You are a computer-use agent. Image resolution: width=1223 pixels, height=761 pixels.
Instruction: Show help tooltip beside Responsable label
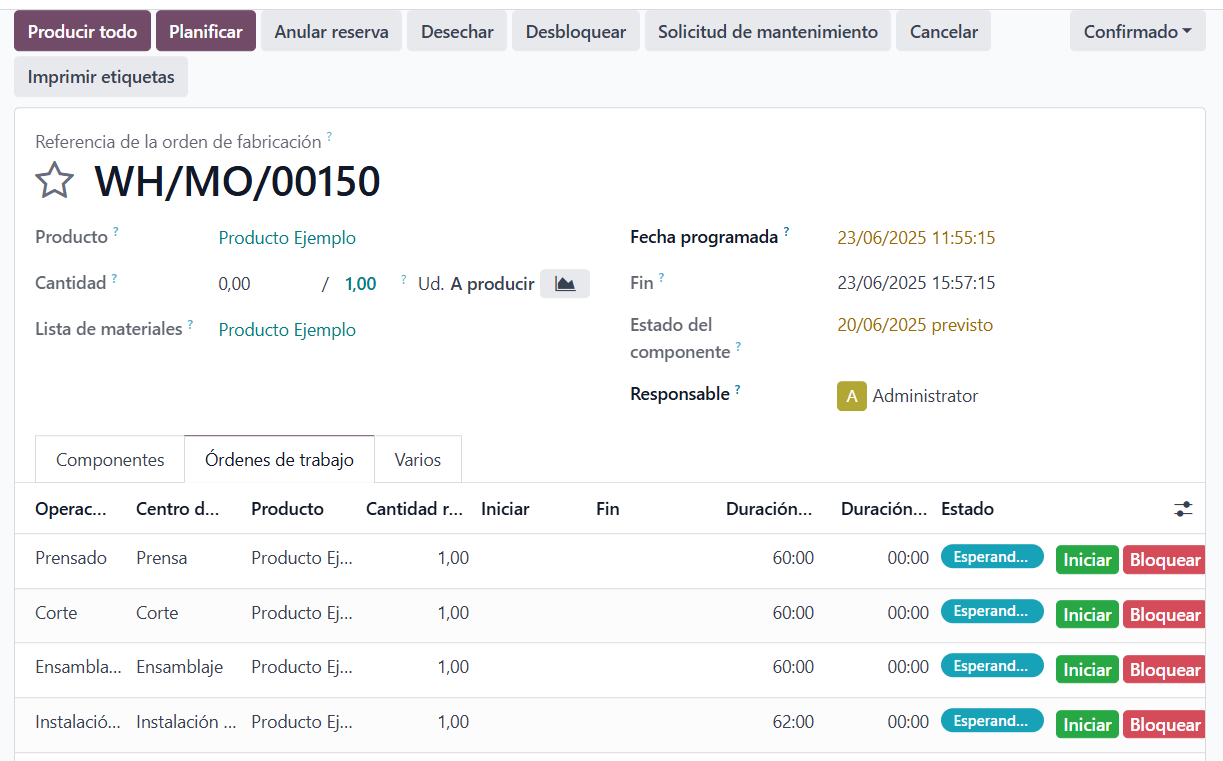(738, 389)
